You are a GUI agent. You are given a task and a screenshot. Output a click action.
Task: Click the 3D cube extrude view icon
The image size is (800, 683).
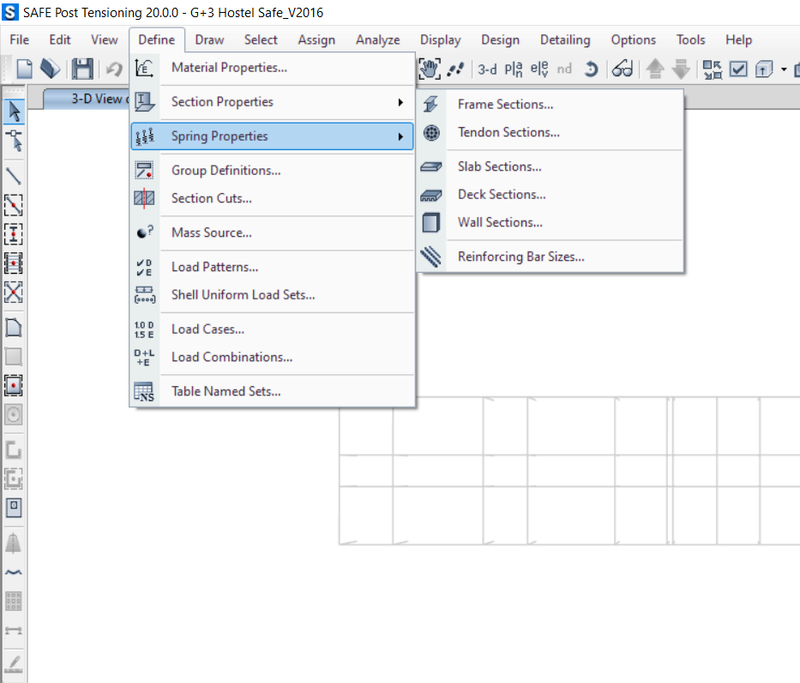(764, 69)
